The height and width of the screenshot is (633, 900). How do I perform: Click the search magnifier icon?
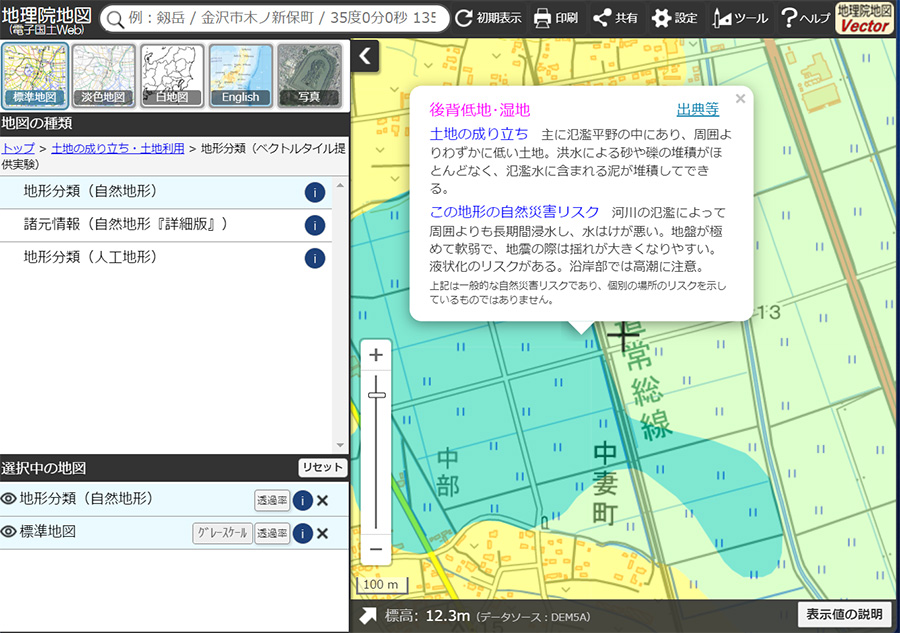click(114, 19)
